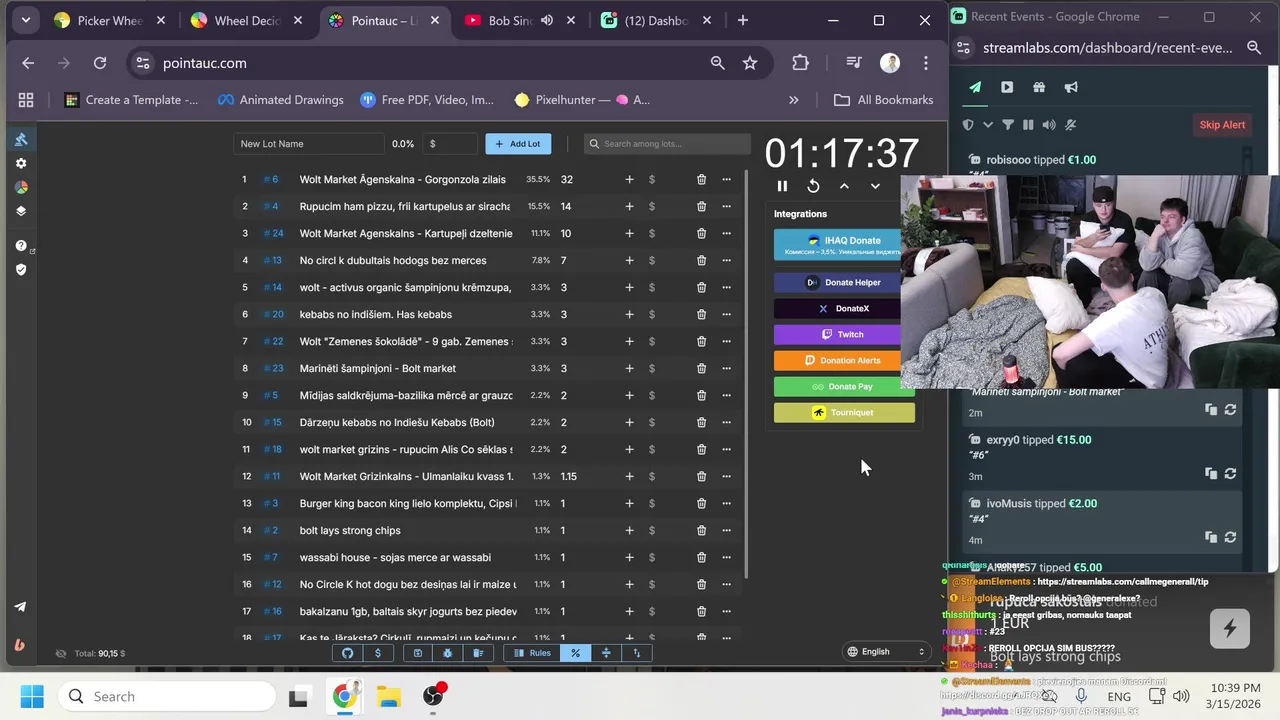Viewport: 1280px width, 720px height.
Task: Open the layers stack icon in sidebar
Action: (x=20, y=211)
